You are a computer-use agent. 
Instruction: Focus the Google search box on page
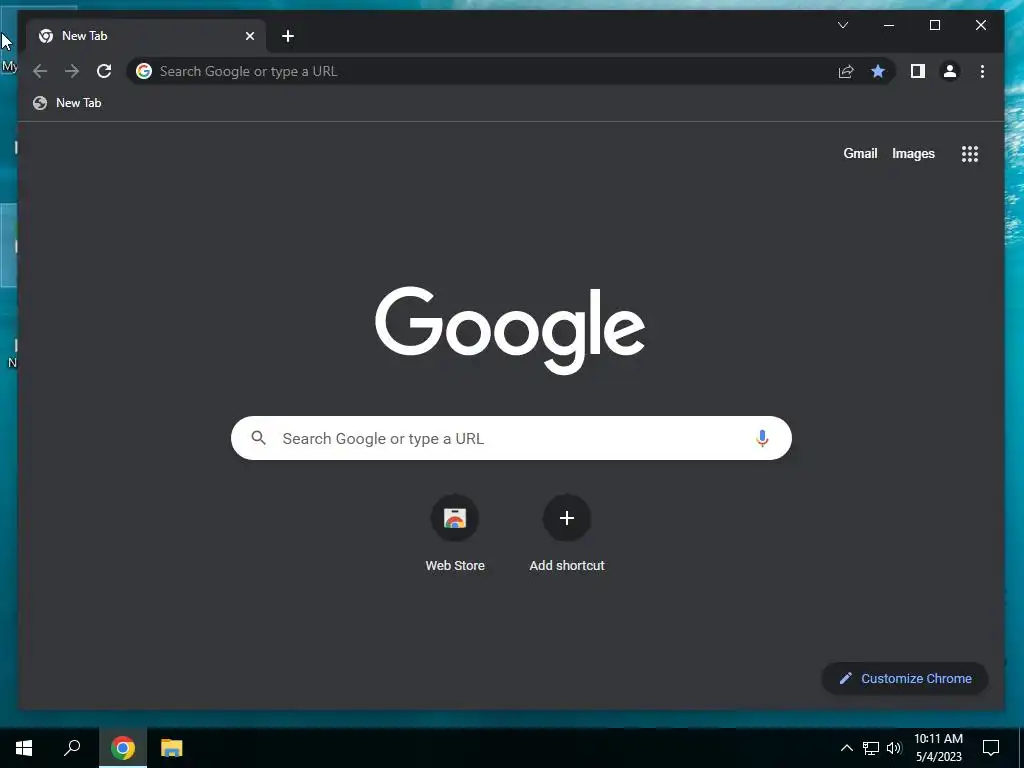(511, 438)
